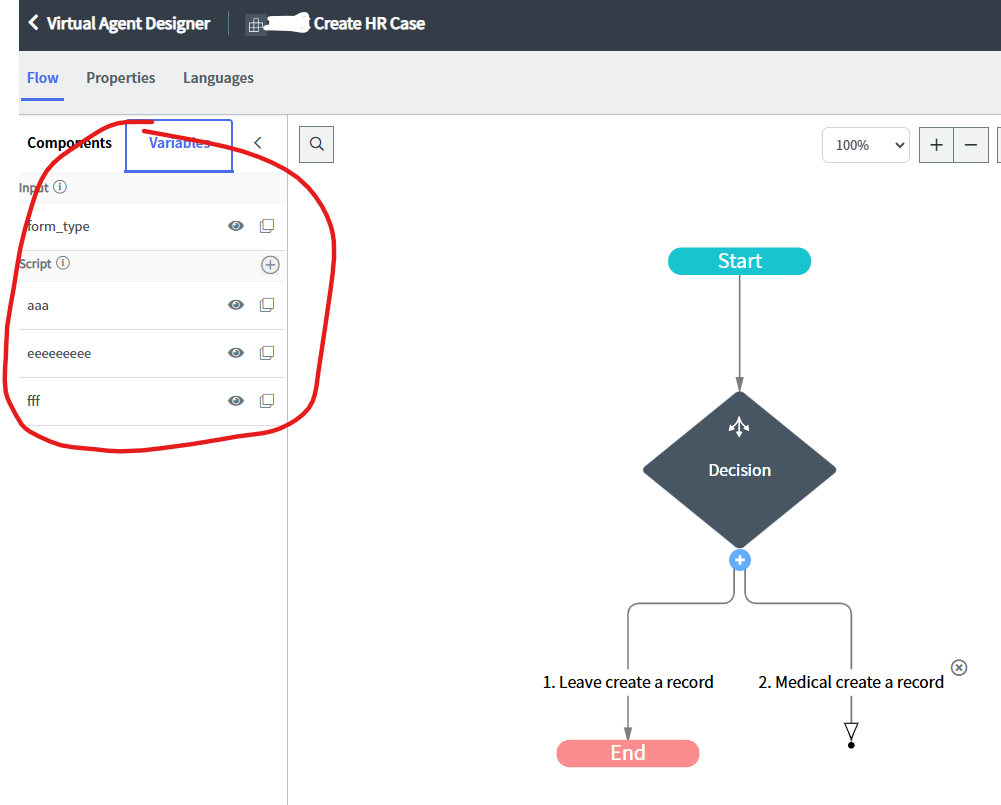Screen dimensions: 1001x805
Task: Collapse the Variables panel with the chevron
Action: (x=258, y=142)
